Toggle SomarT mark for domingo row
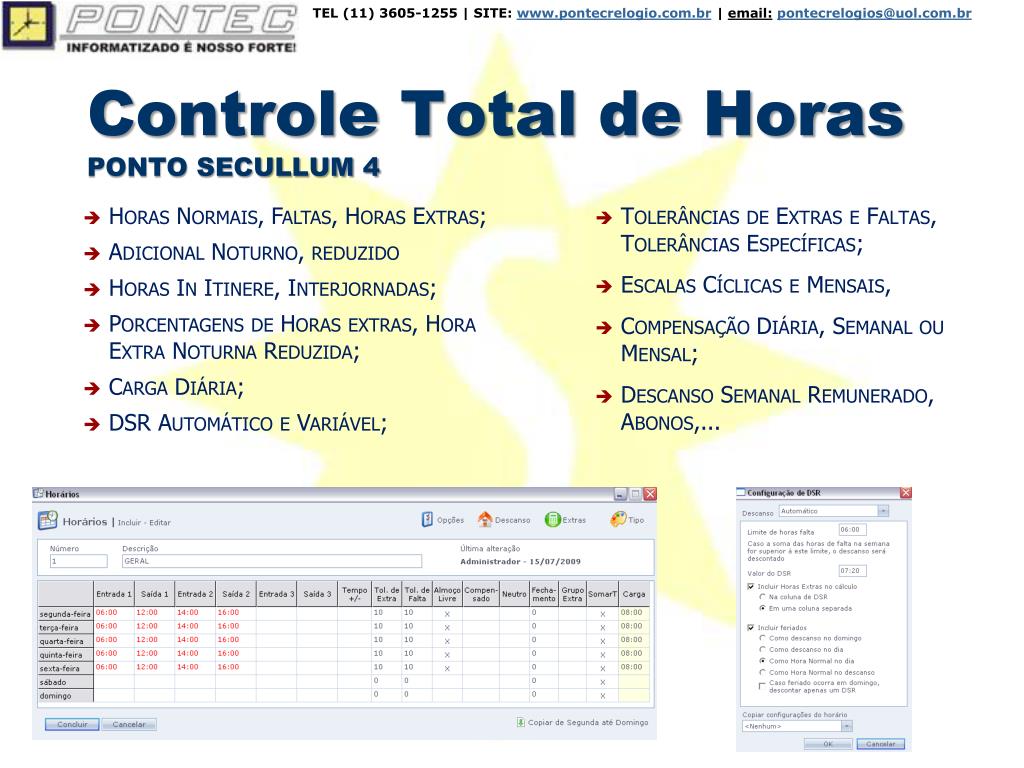 click(602, 696)
